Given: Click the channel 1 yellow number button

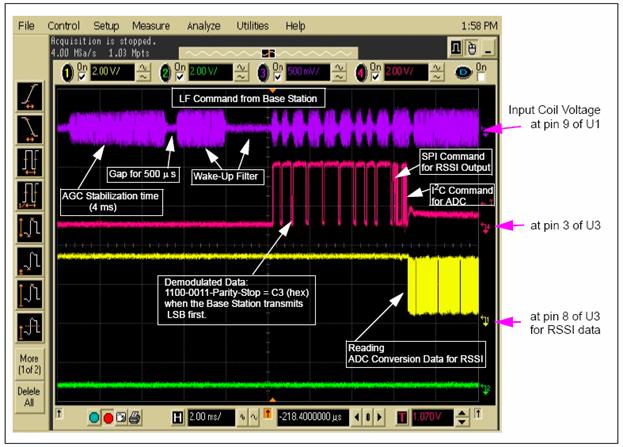Looking at the screenshot, I should tap(68, 73).
